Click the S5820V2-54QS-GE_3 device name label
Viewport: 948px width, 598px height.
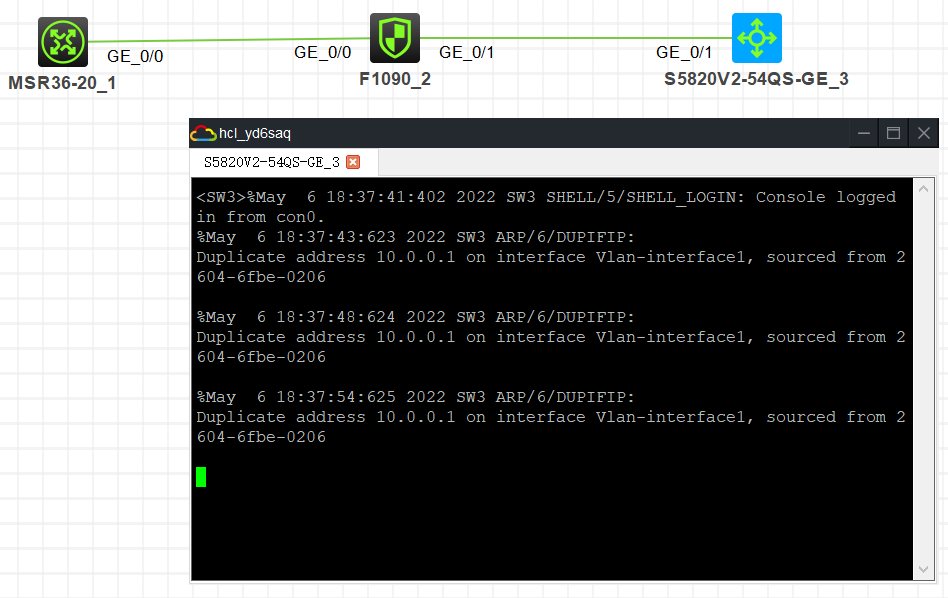coord(756,79)
